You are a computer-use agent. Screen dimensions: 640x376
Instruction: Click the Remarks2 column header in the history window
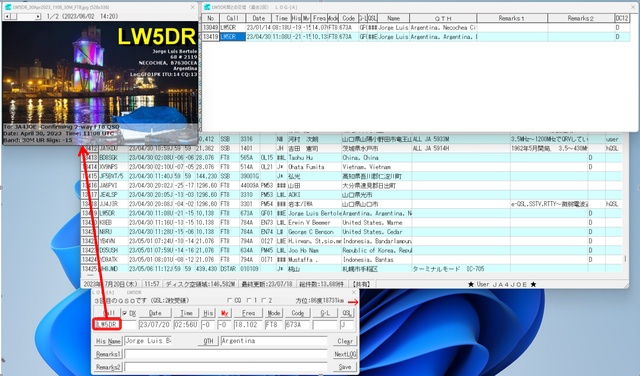[581, 18]
